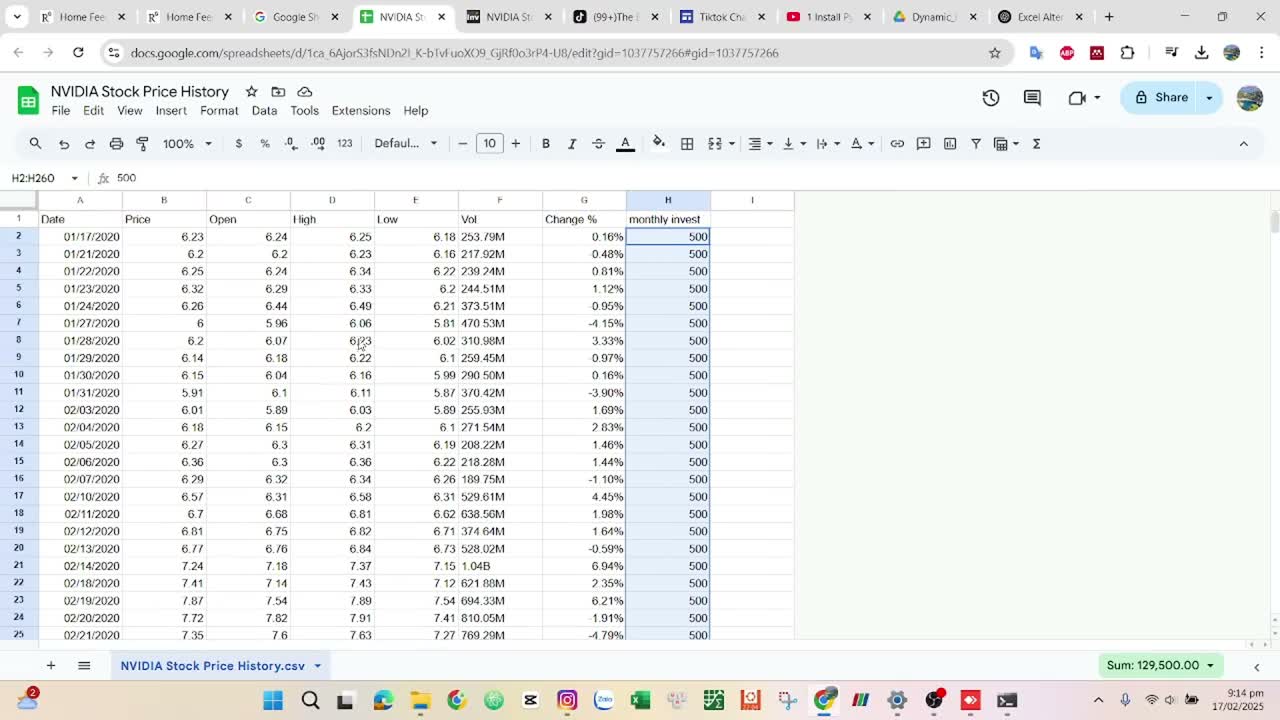Image resolution: width=1280 pixels, height=720 pixels.
Task: Open the Extensions menu
Action: (x=360, y=111)
